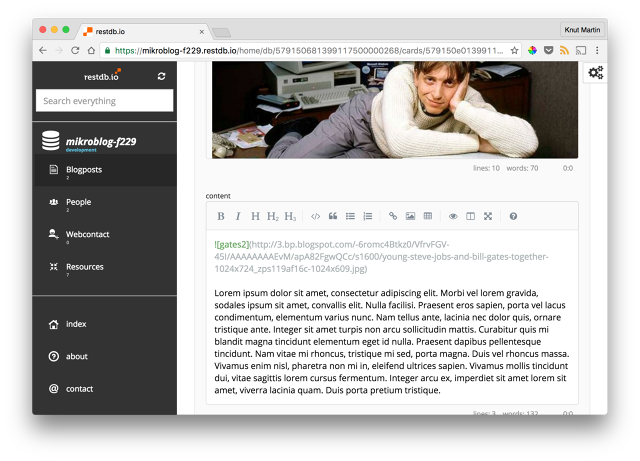Image resolution: width=640 pixels, height=461 pixels.
Task: Click the browser address bar URL
Action: [309, 51]
